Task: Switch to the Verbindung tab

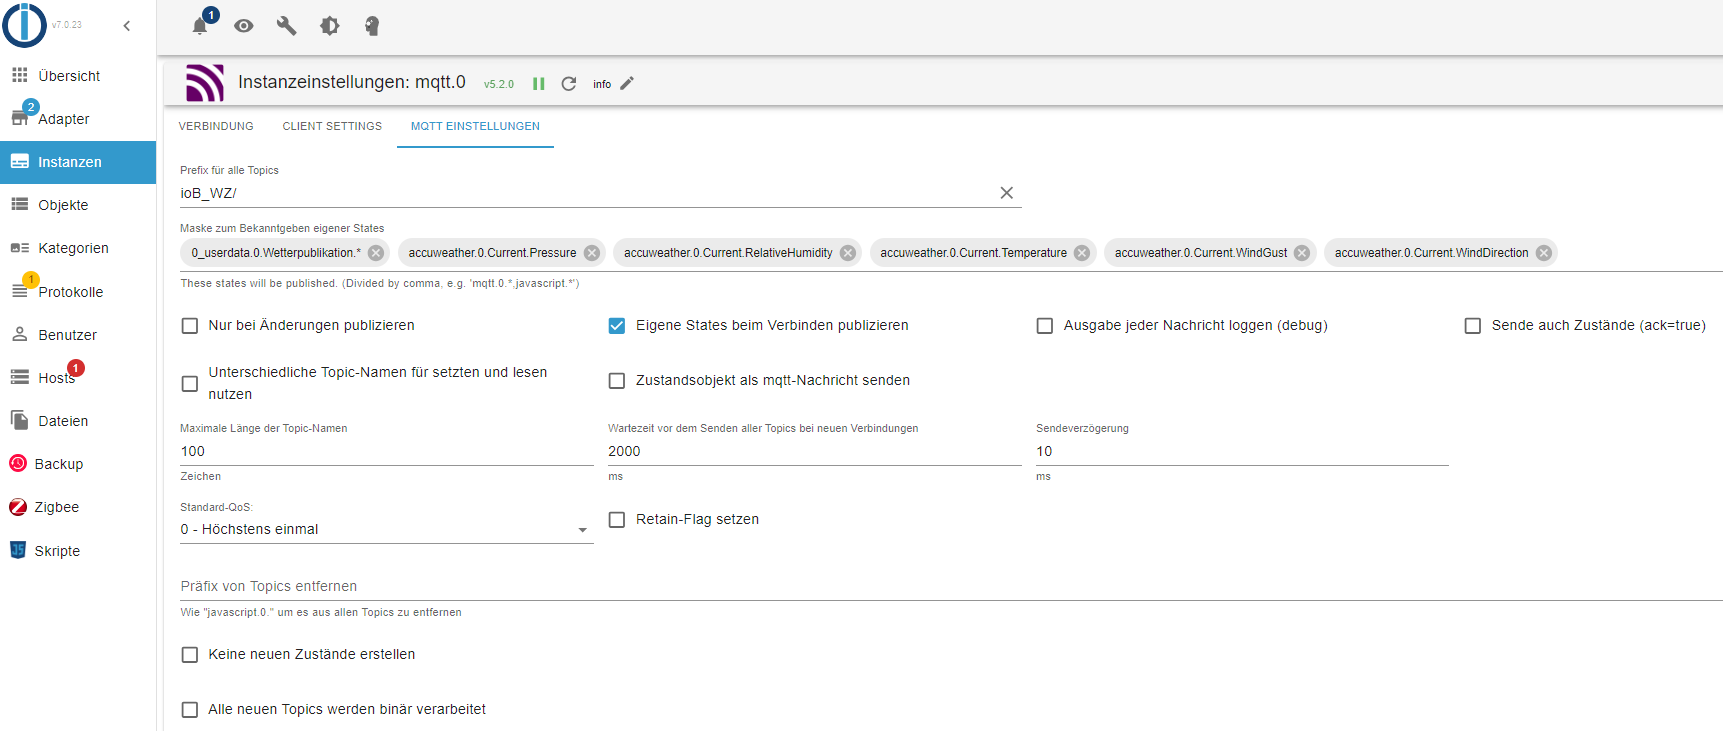Action: click(216, 126)
